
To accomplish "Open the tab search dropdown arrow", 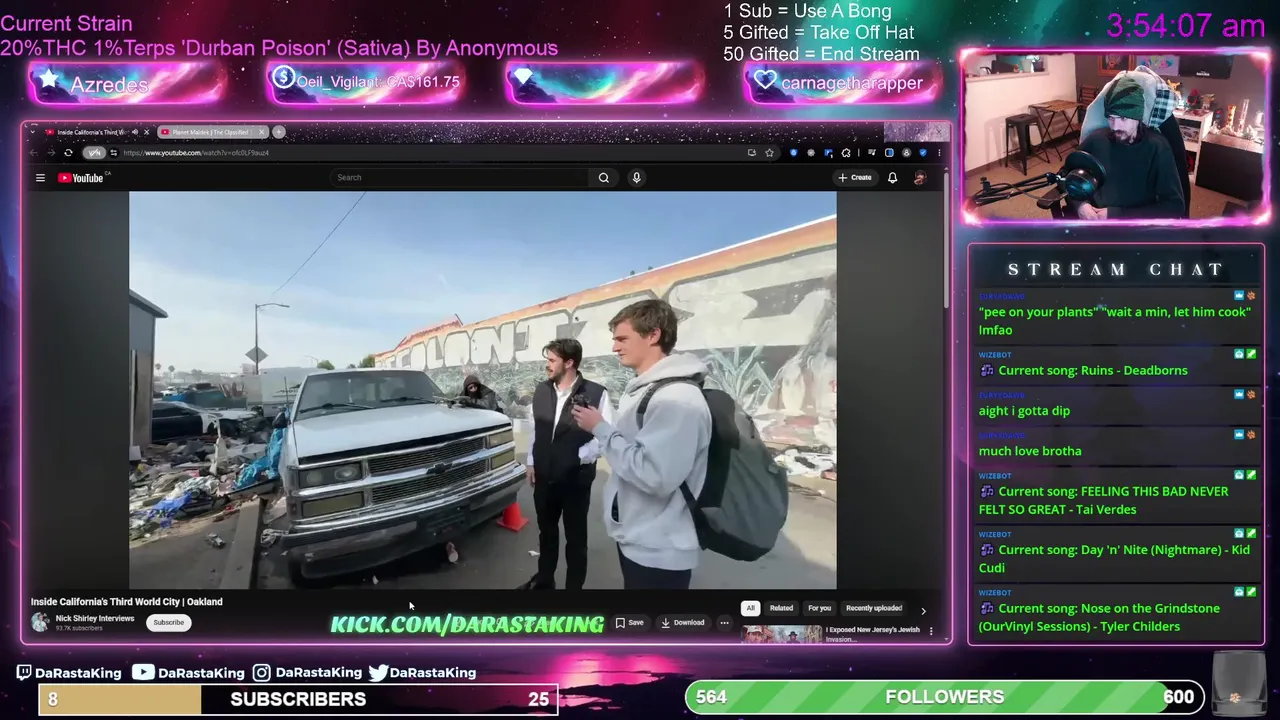I will [33, 132].
